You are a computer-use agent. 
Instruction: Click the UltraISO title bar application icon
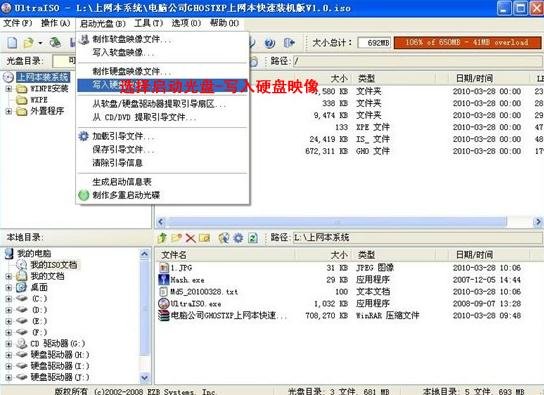[x=6, y=8]
